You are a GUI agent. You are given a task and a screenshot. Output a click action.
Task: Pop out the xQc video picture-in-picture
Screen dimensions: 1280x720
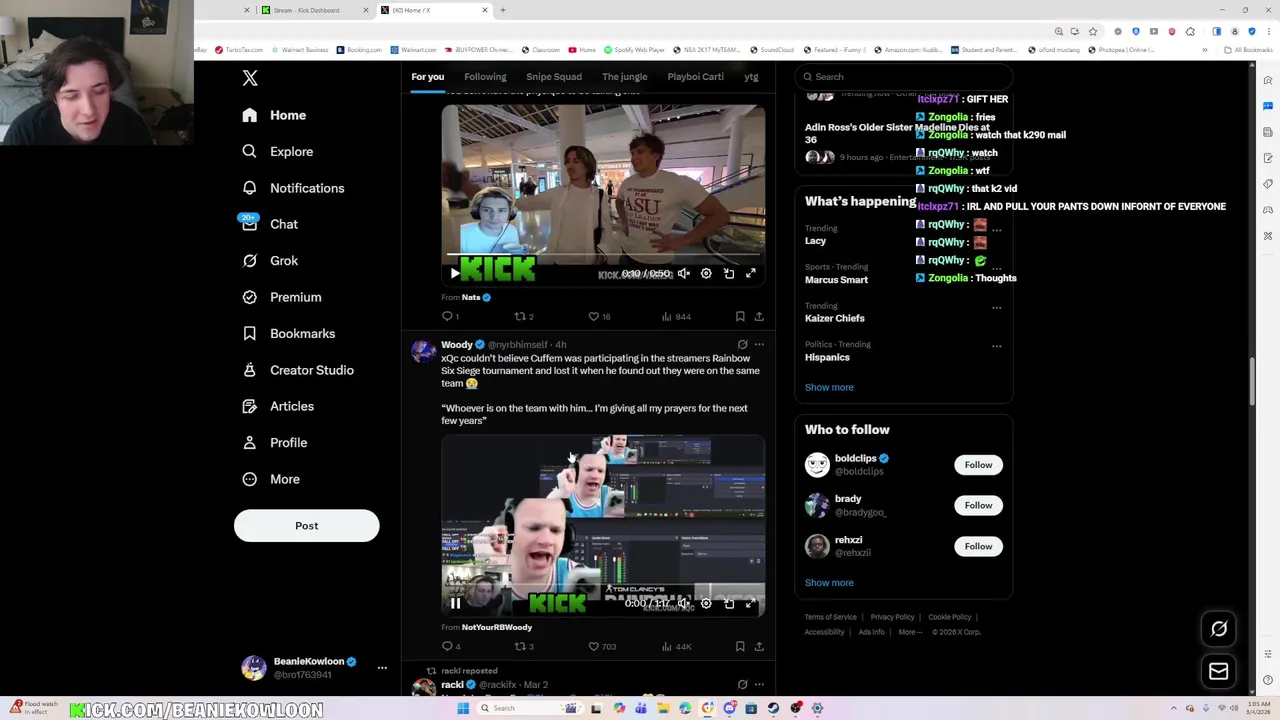(x=729, y=603)
